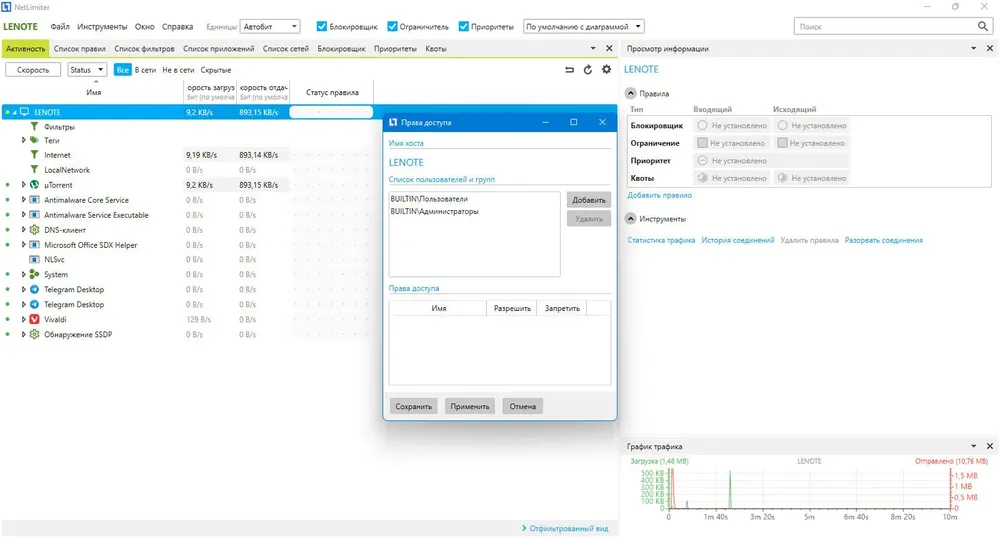Select incoming Блокировщик radio button
The image size is (1000, 538).
pyautogui.click(x=702, y=126)
